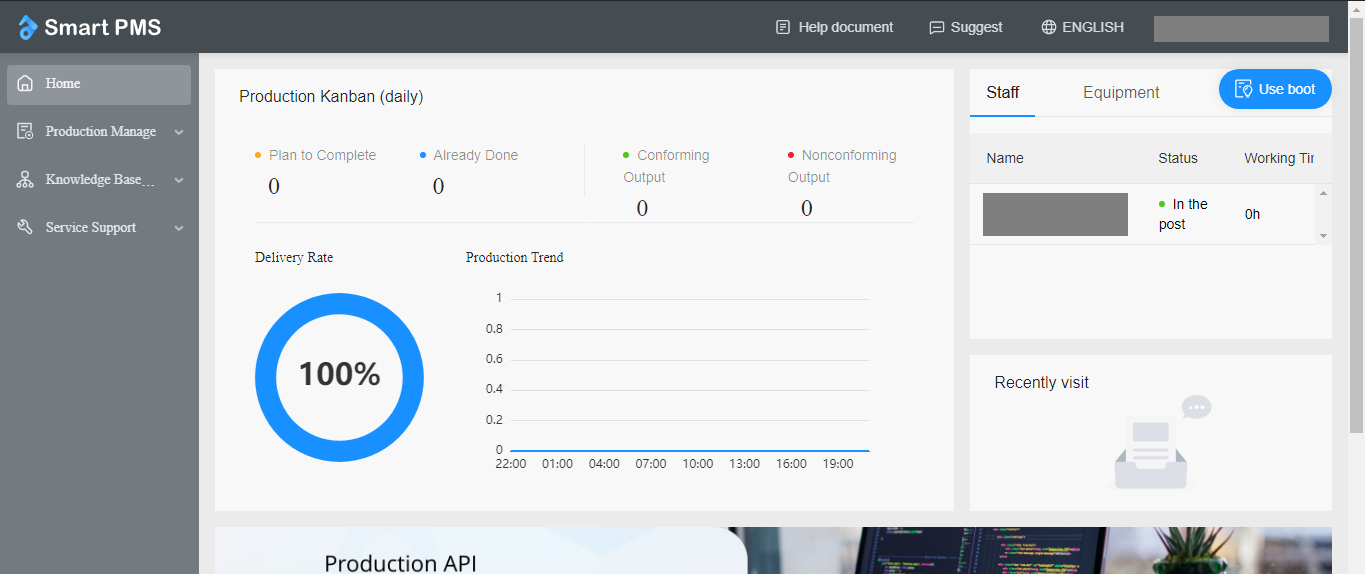This screenshot has height=574, width=1365.
Task: Expand the Production Manage menu chevron
Action: 179,132
